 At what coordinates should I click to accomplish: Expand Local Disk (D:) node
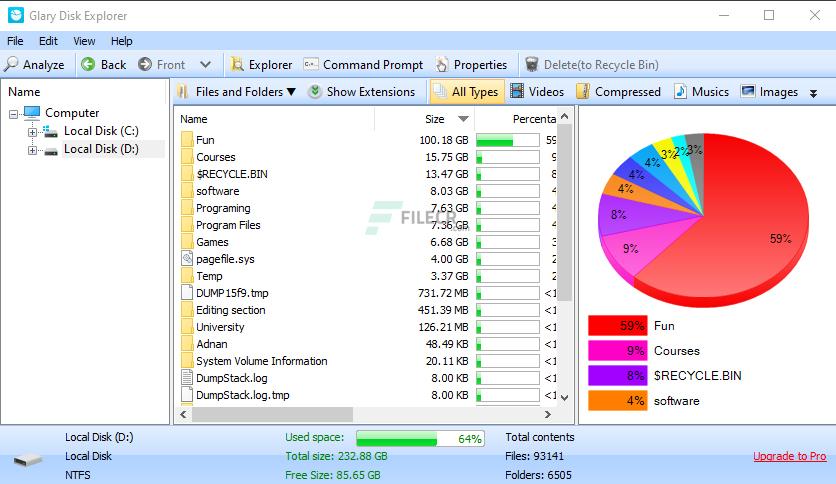[x=33, y=151]
